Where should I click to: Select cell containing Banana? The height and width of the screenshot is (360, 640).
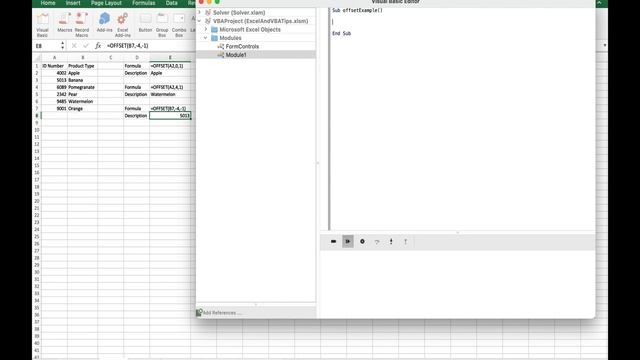coord(82,80)
